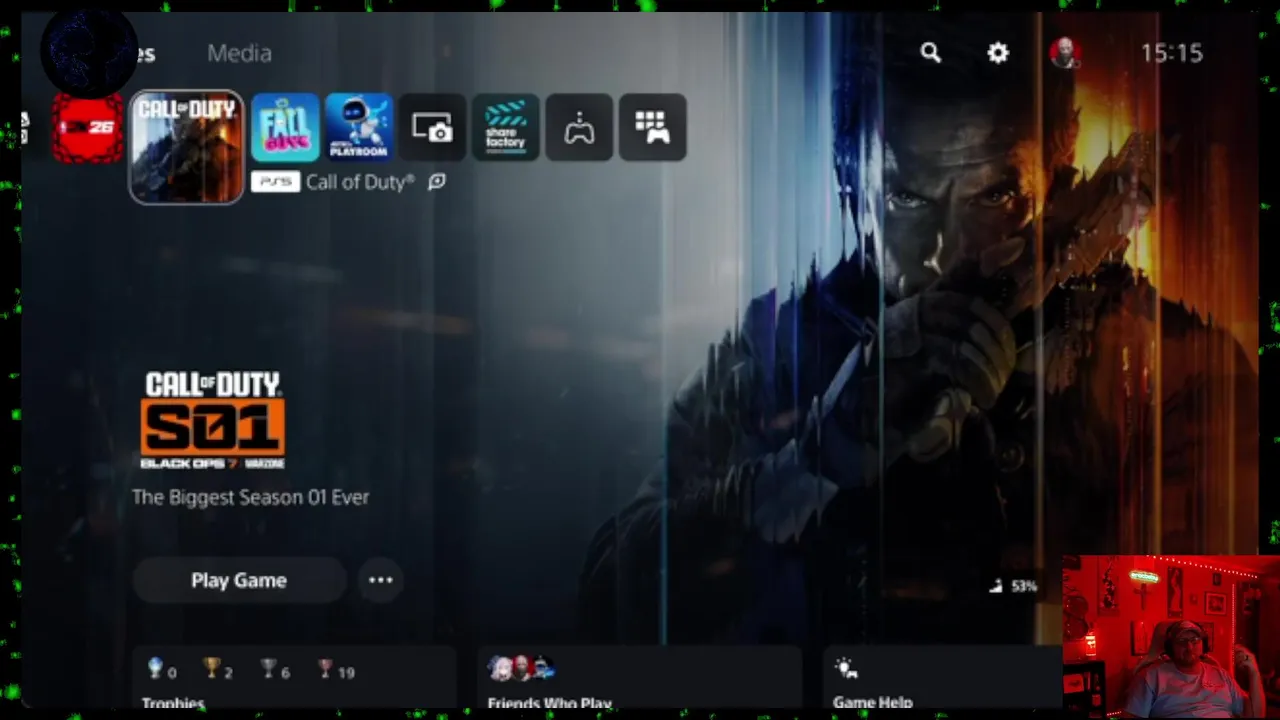Open the three-dots options button
The width and height of the screenshot is (1280, 720).
[381, 580]
